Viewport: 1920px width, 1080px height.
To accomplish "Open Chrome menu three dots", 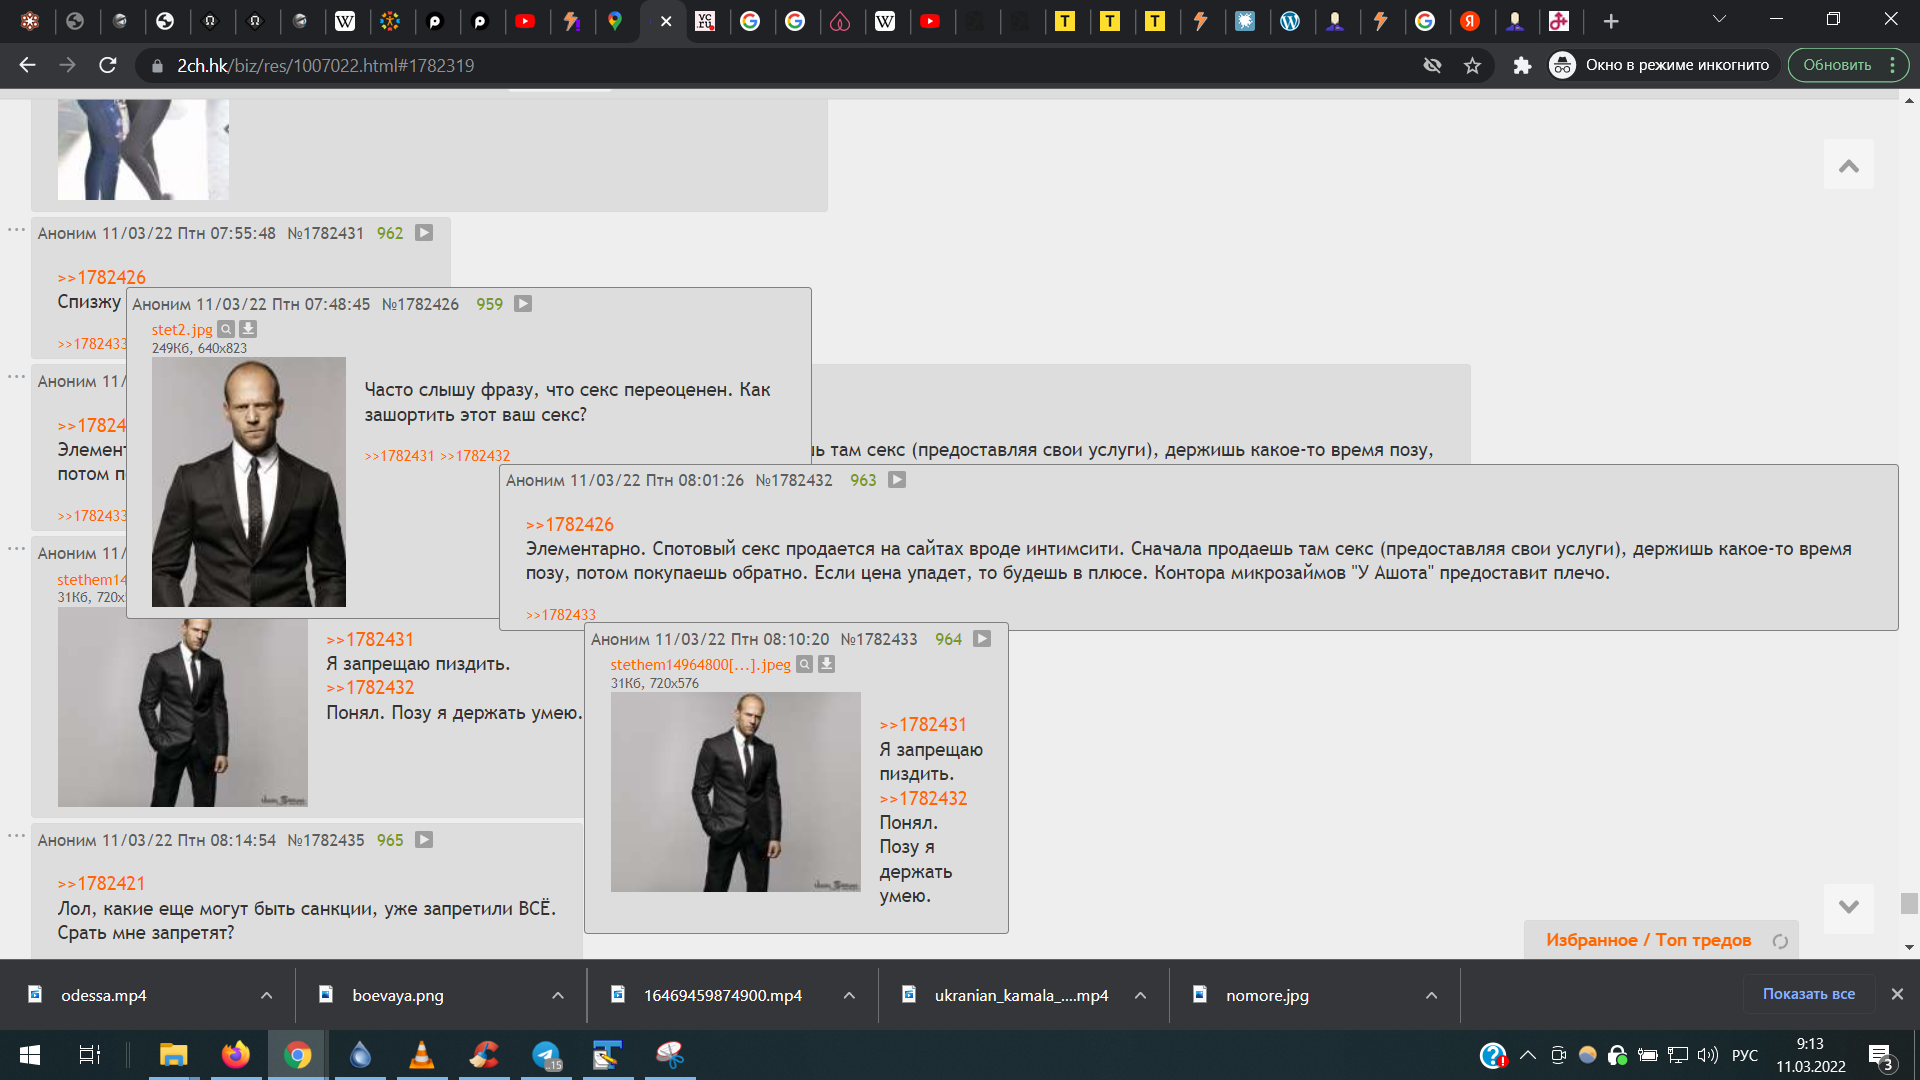I will click(1893, 65).
